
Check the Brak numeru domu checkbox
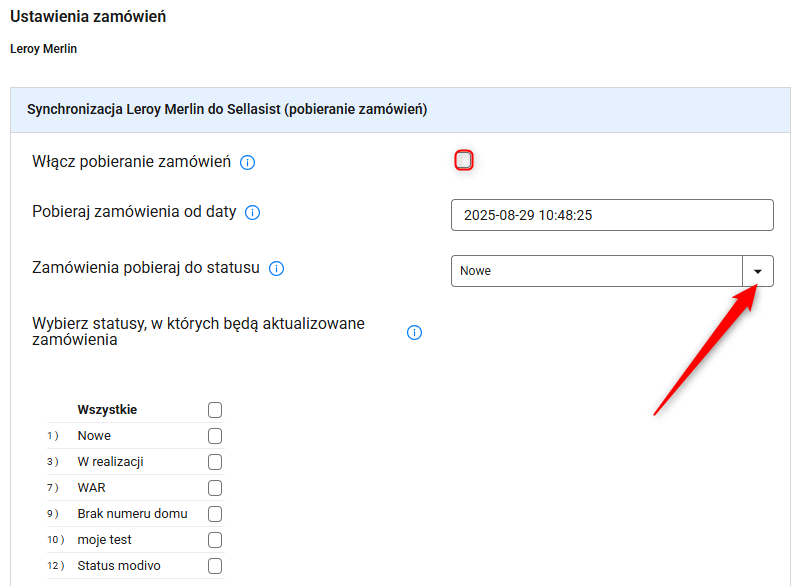click(x=215, y=514)
